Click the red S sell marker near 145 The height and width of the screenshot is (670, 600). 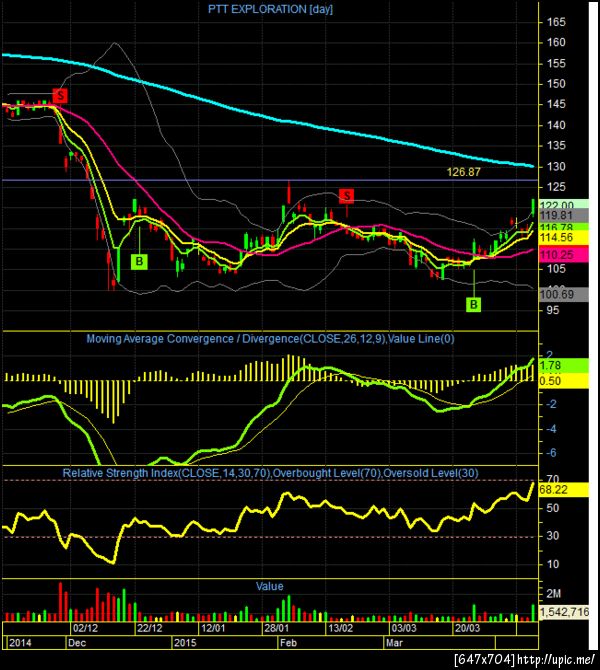point(60,96)
